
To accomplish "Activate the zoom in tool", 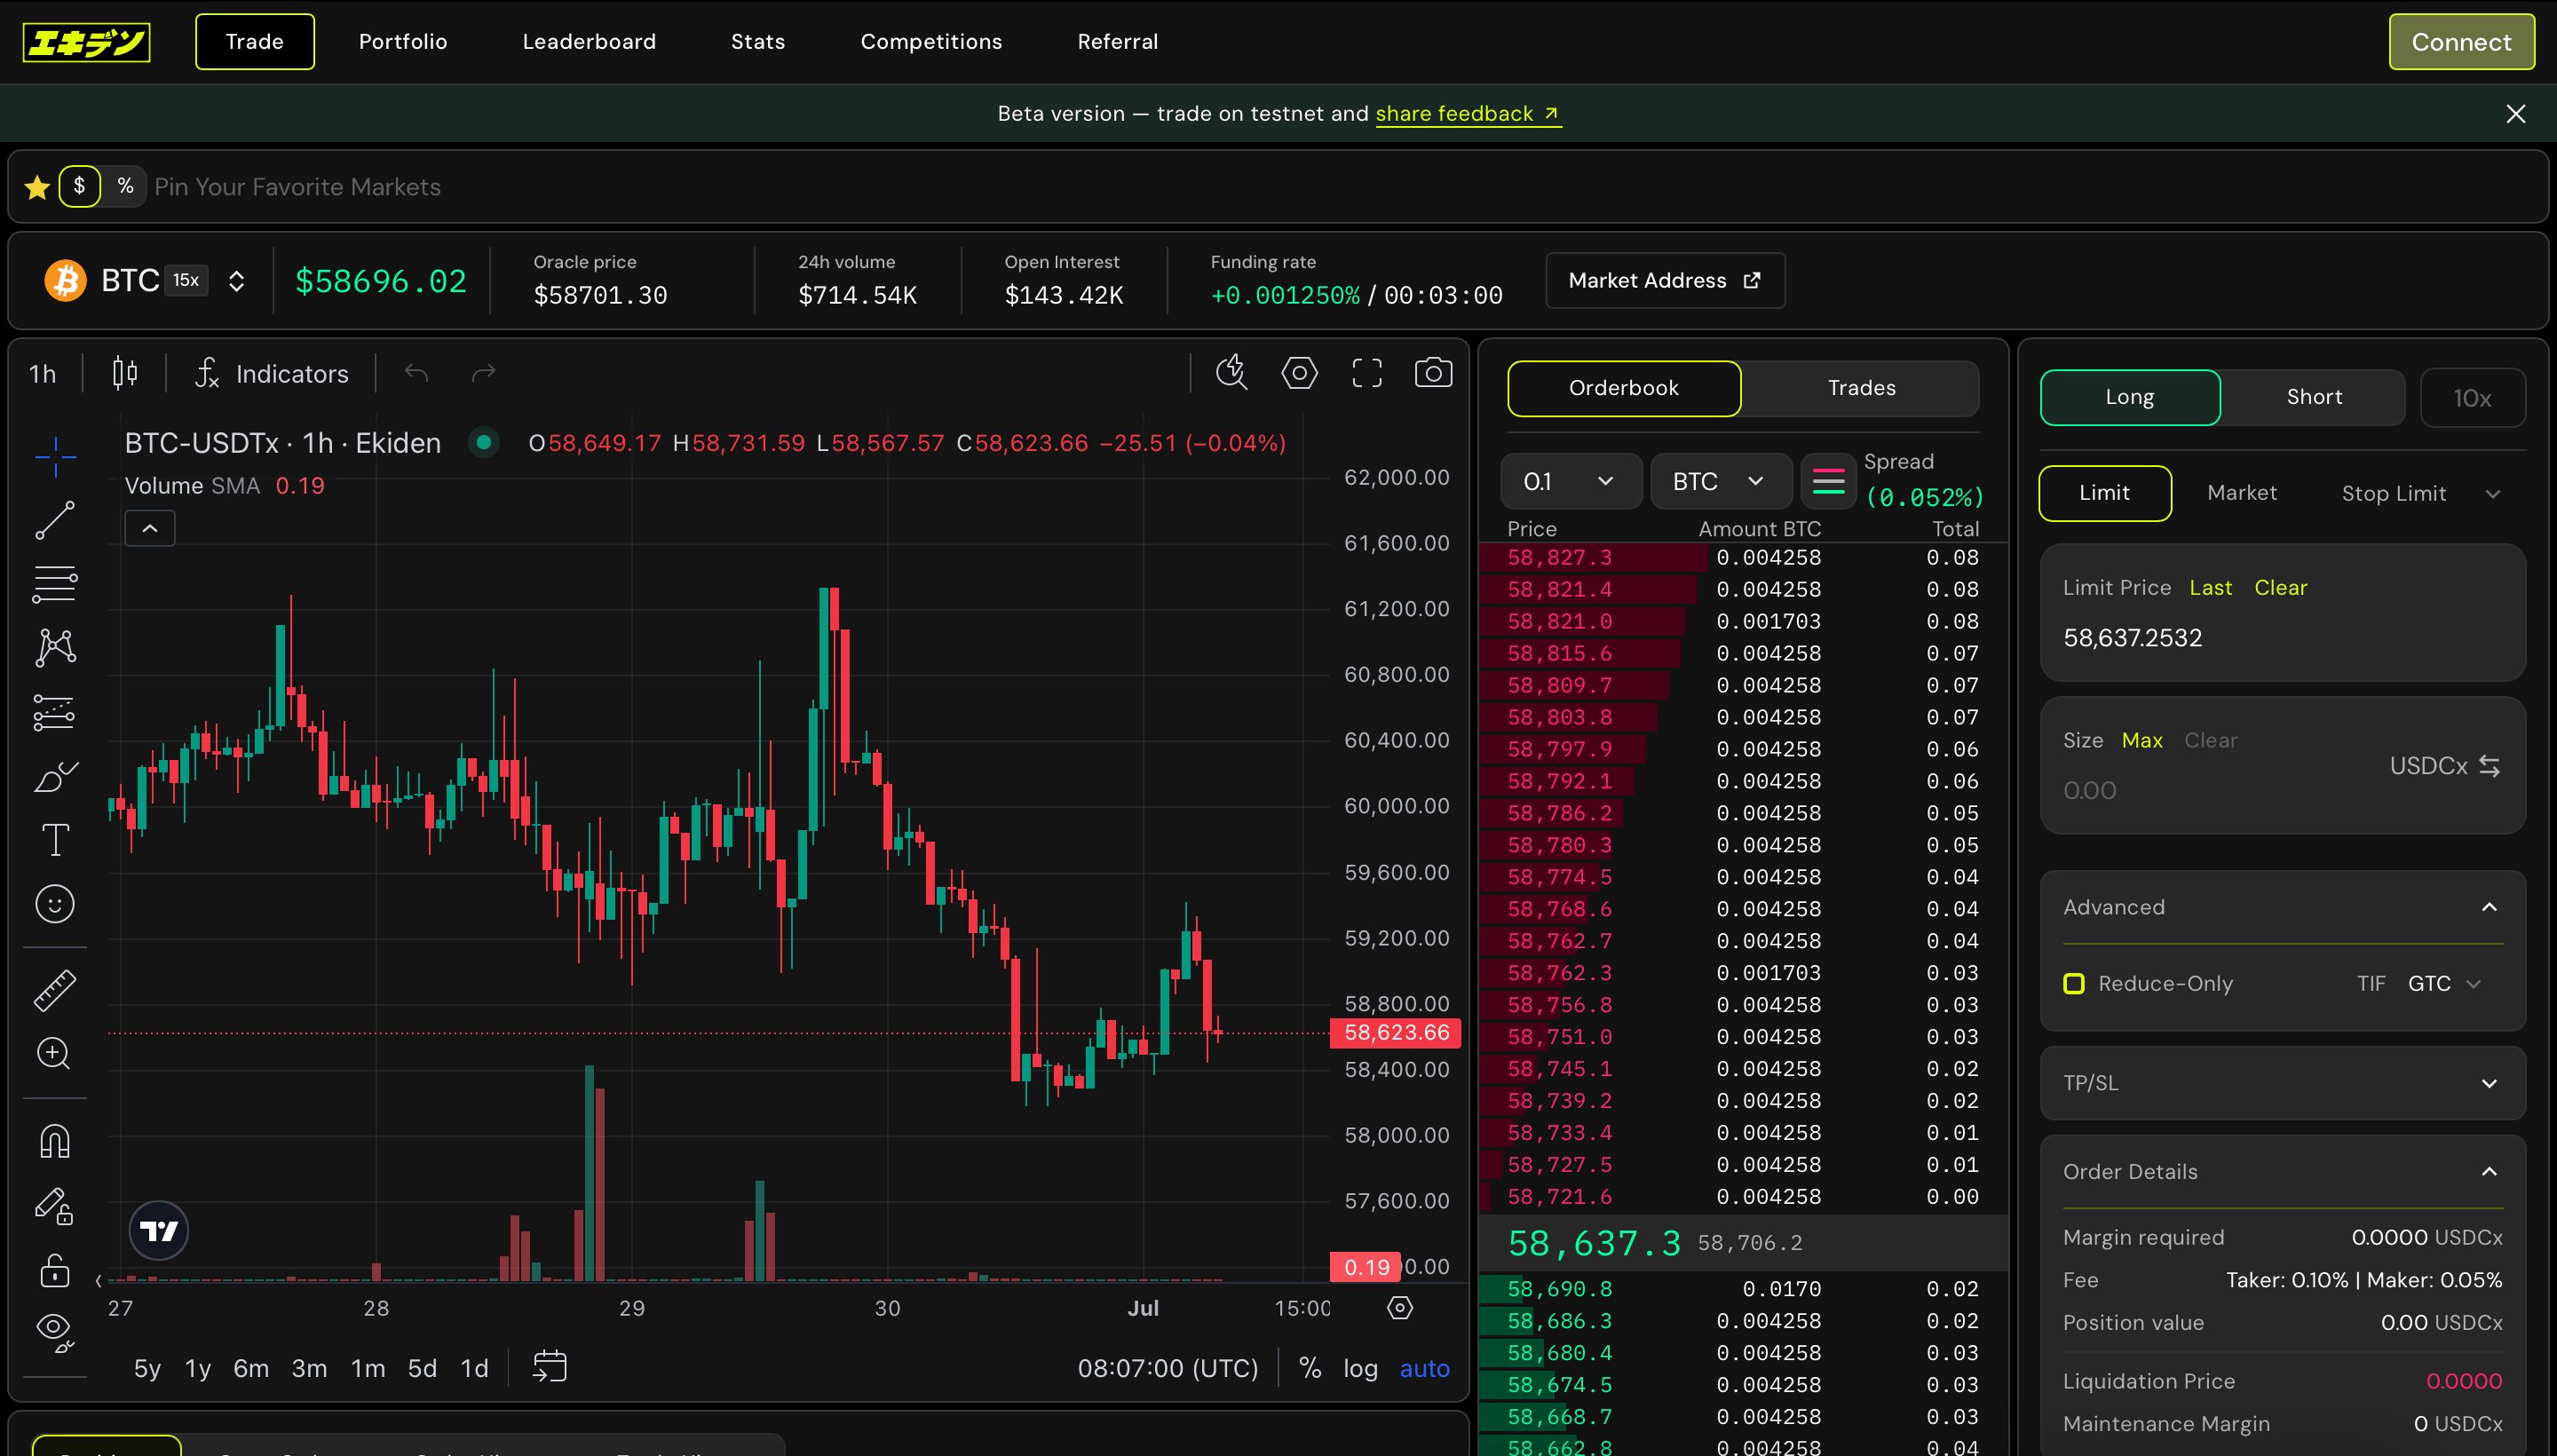I will (55, 1053).
